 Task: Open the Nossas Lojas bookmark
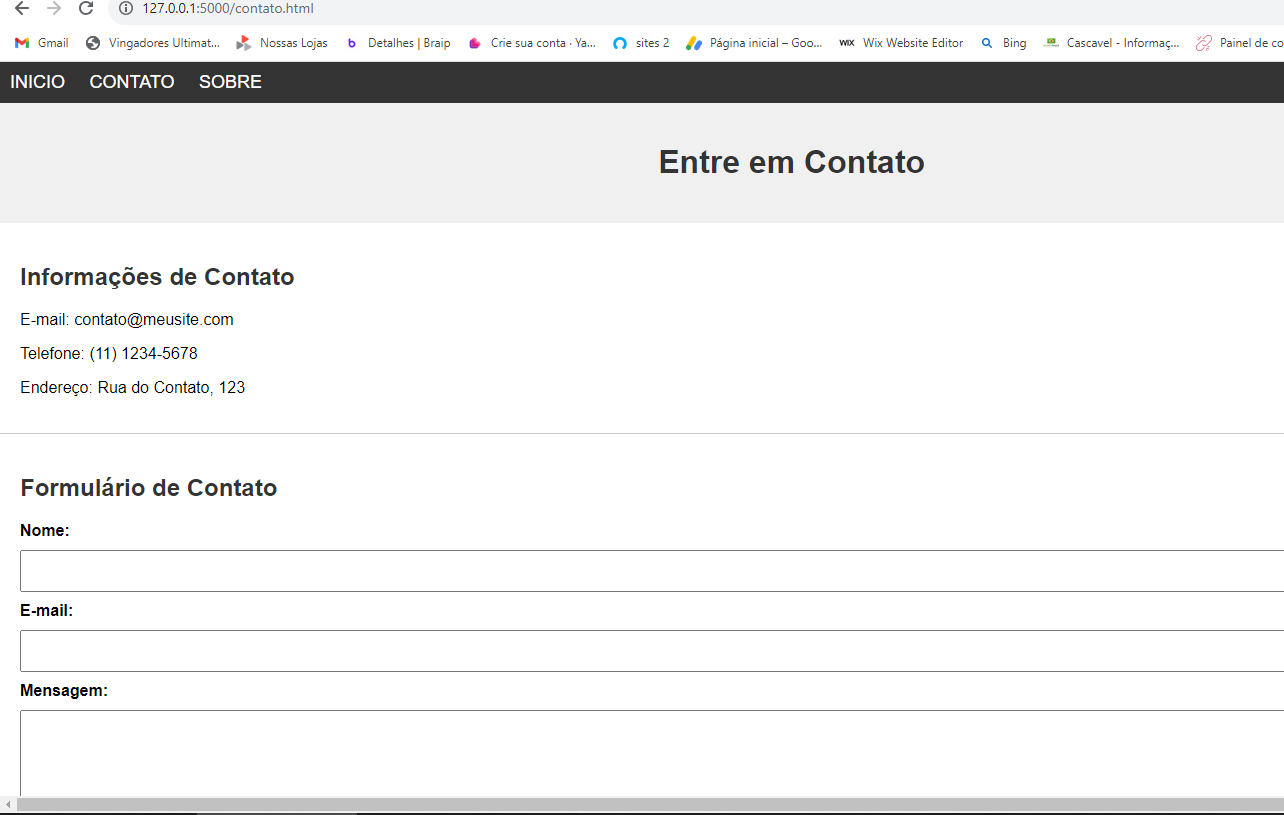tap(282, 43)
